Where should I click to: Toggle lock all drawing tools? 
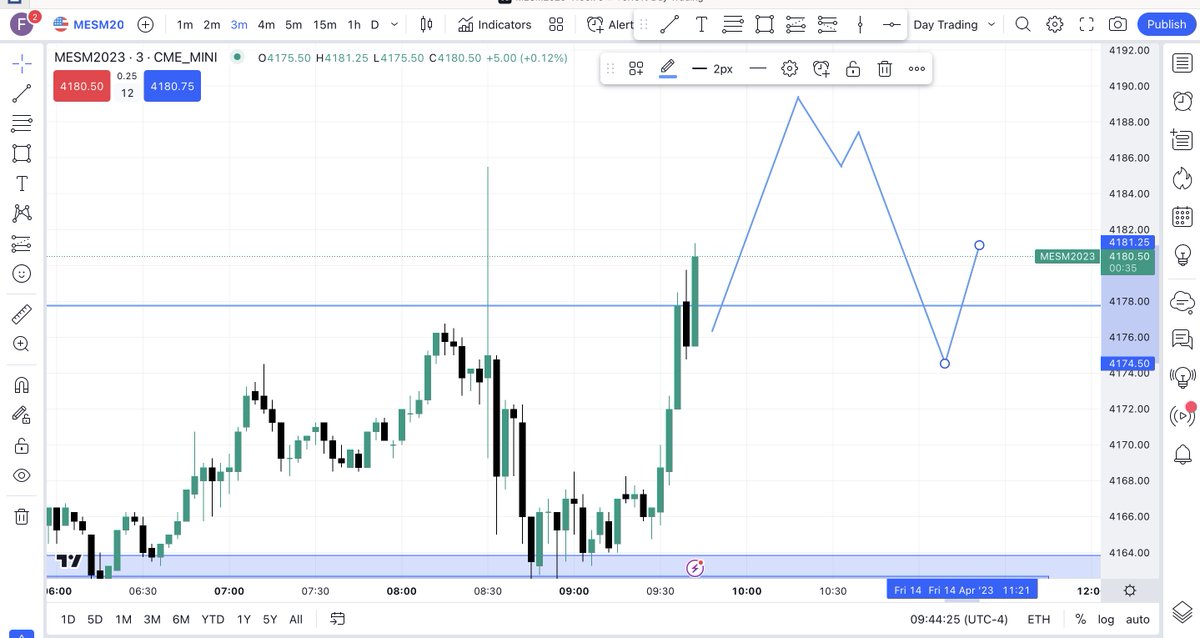click(22, 445)
